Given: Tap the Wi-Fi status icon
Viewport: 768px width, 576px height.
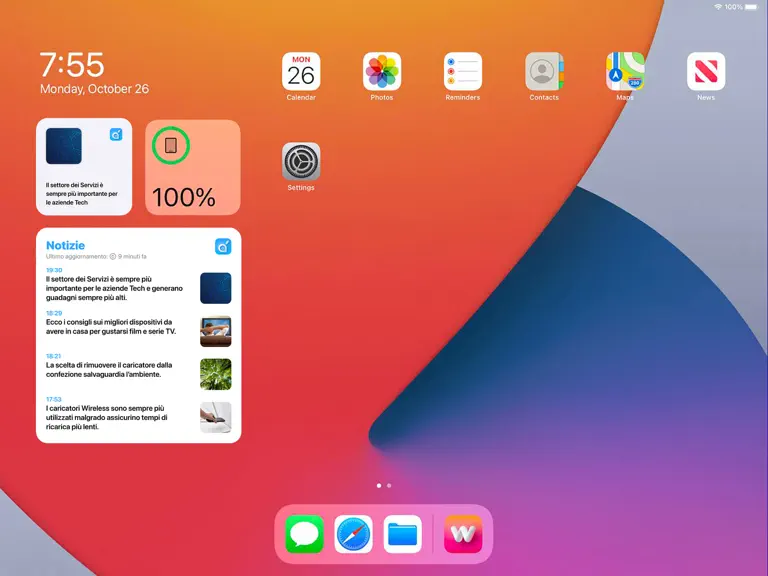Looking at the screenshot, I should (718, 7).
